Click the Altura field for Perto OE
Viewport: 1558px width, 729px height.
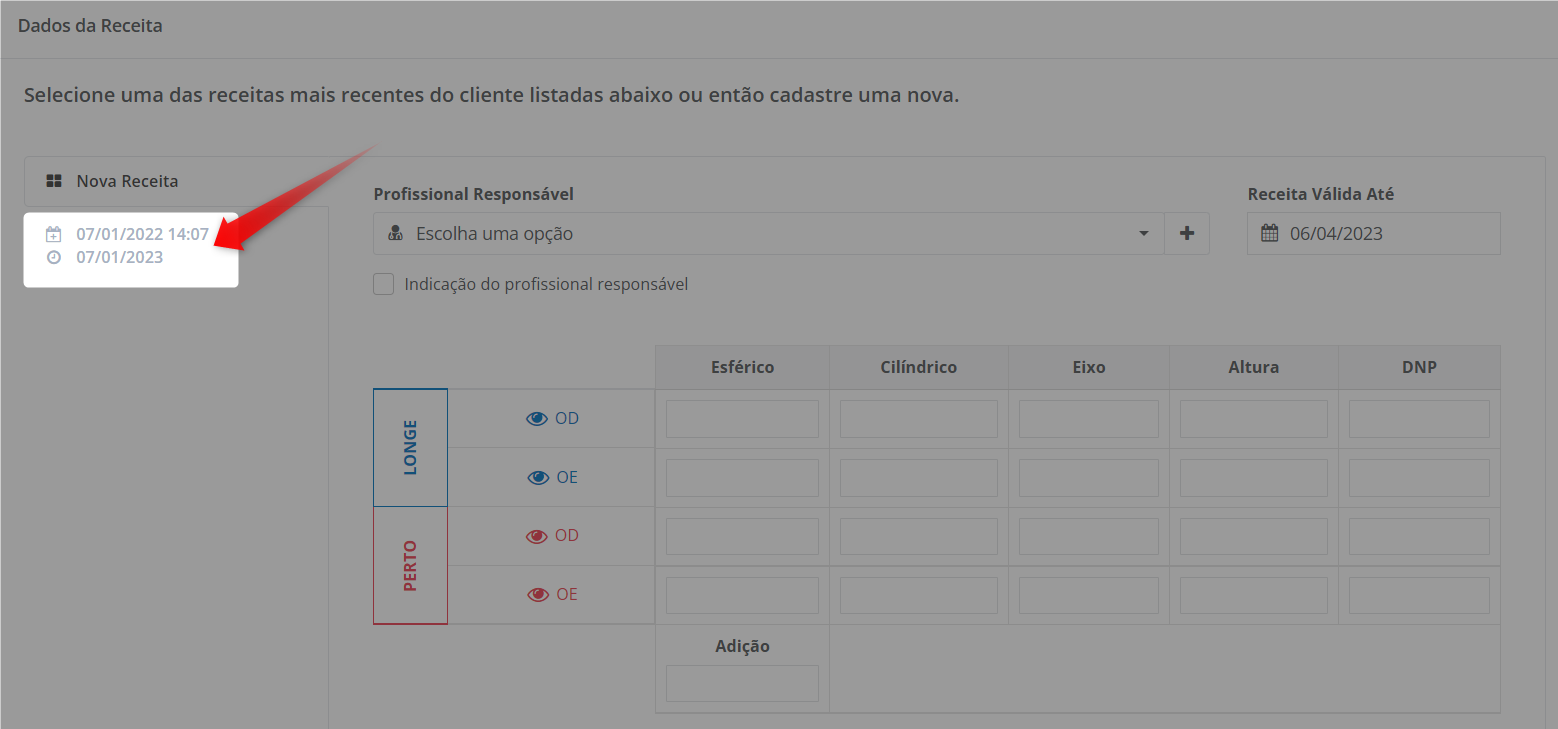pyautogui.click(x=1254, y=595)
